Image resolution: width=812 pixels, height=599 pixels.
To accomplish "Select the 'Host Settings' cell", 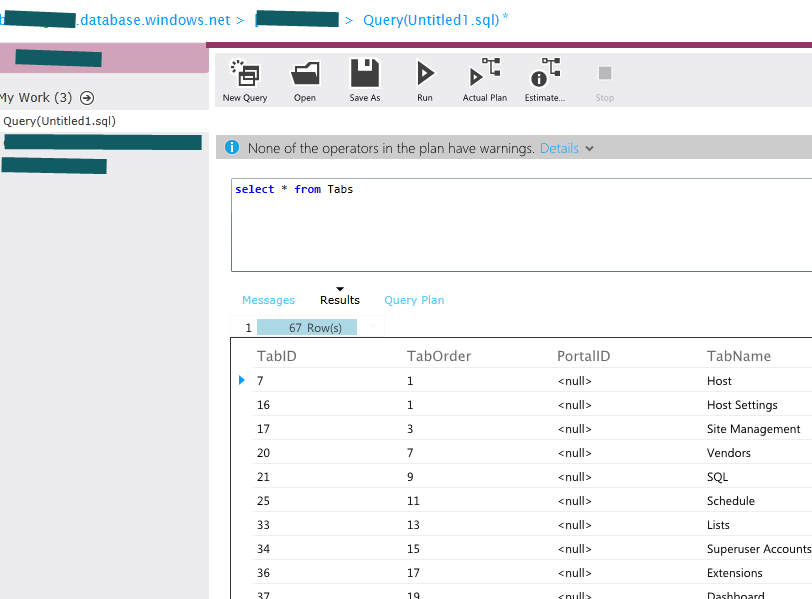I will (742, 405).
